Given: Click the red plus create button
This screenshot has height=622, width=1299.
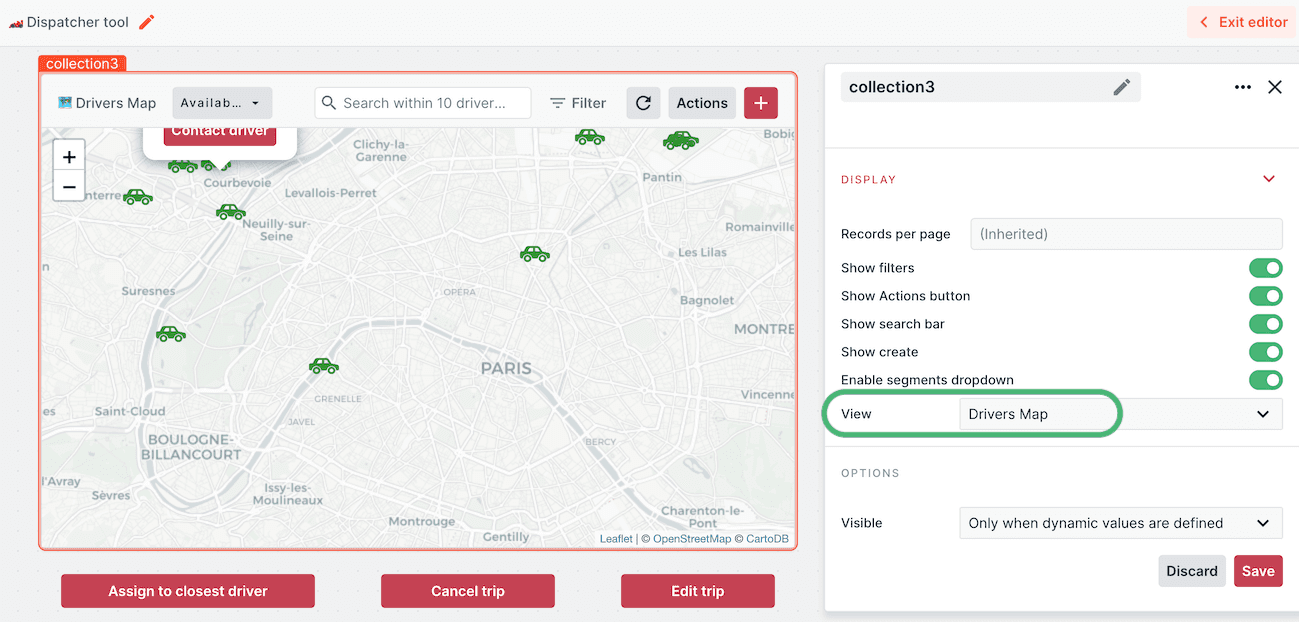Looking at the screenshot, I should [761, 103].
